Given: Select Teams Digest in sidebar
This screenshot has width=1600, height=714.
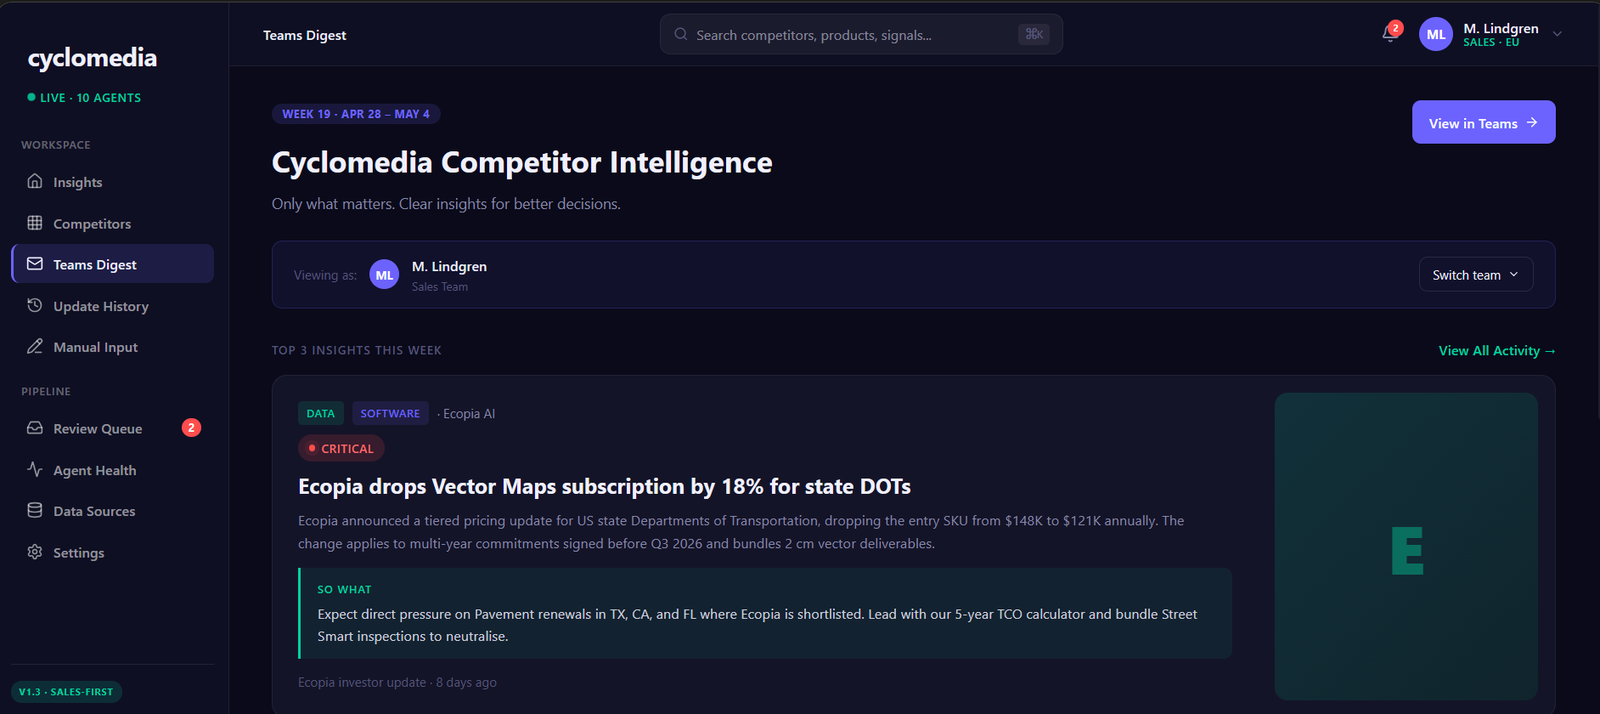Looking at the screenshot, I should (x=112, y=264).
